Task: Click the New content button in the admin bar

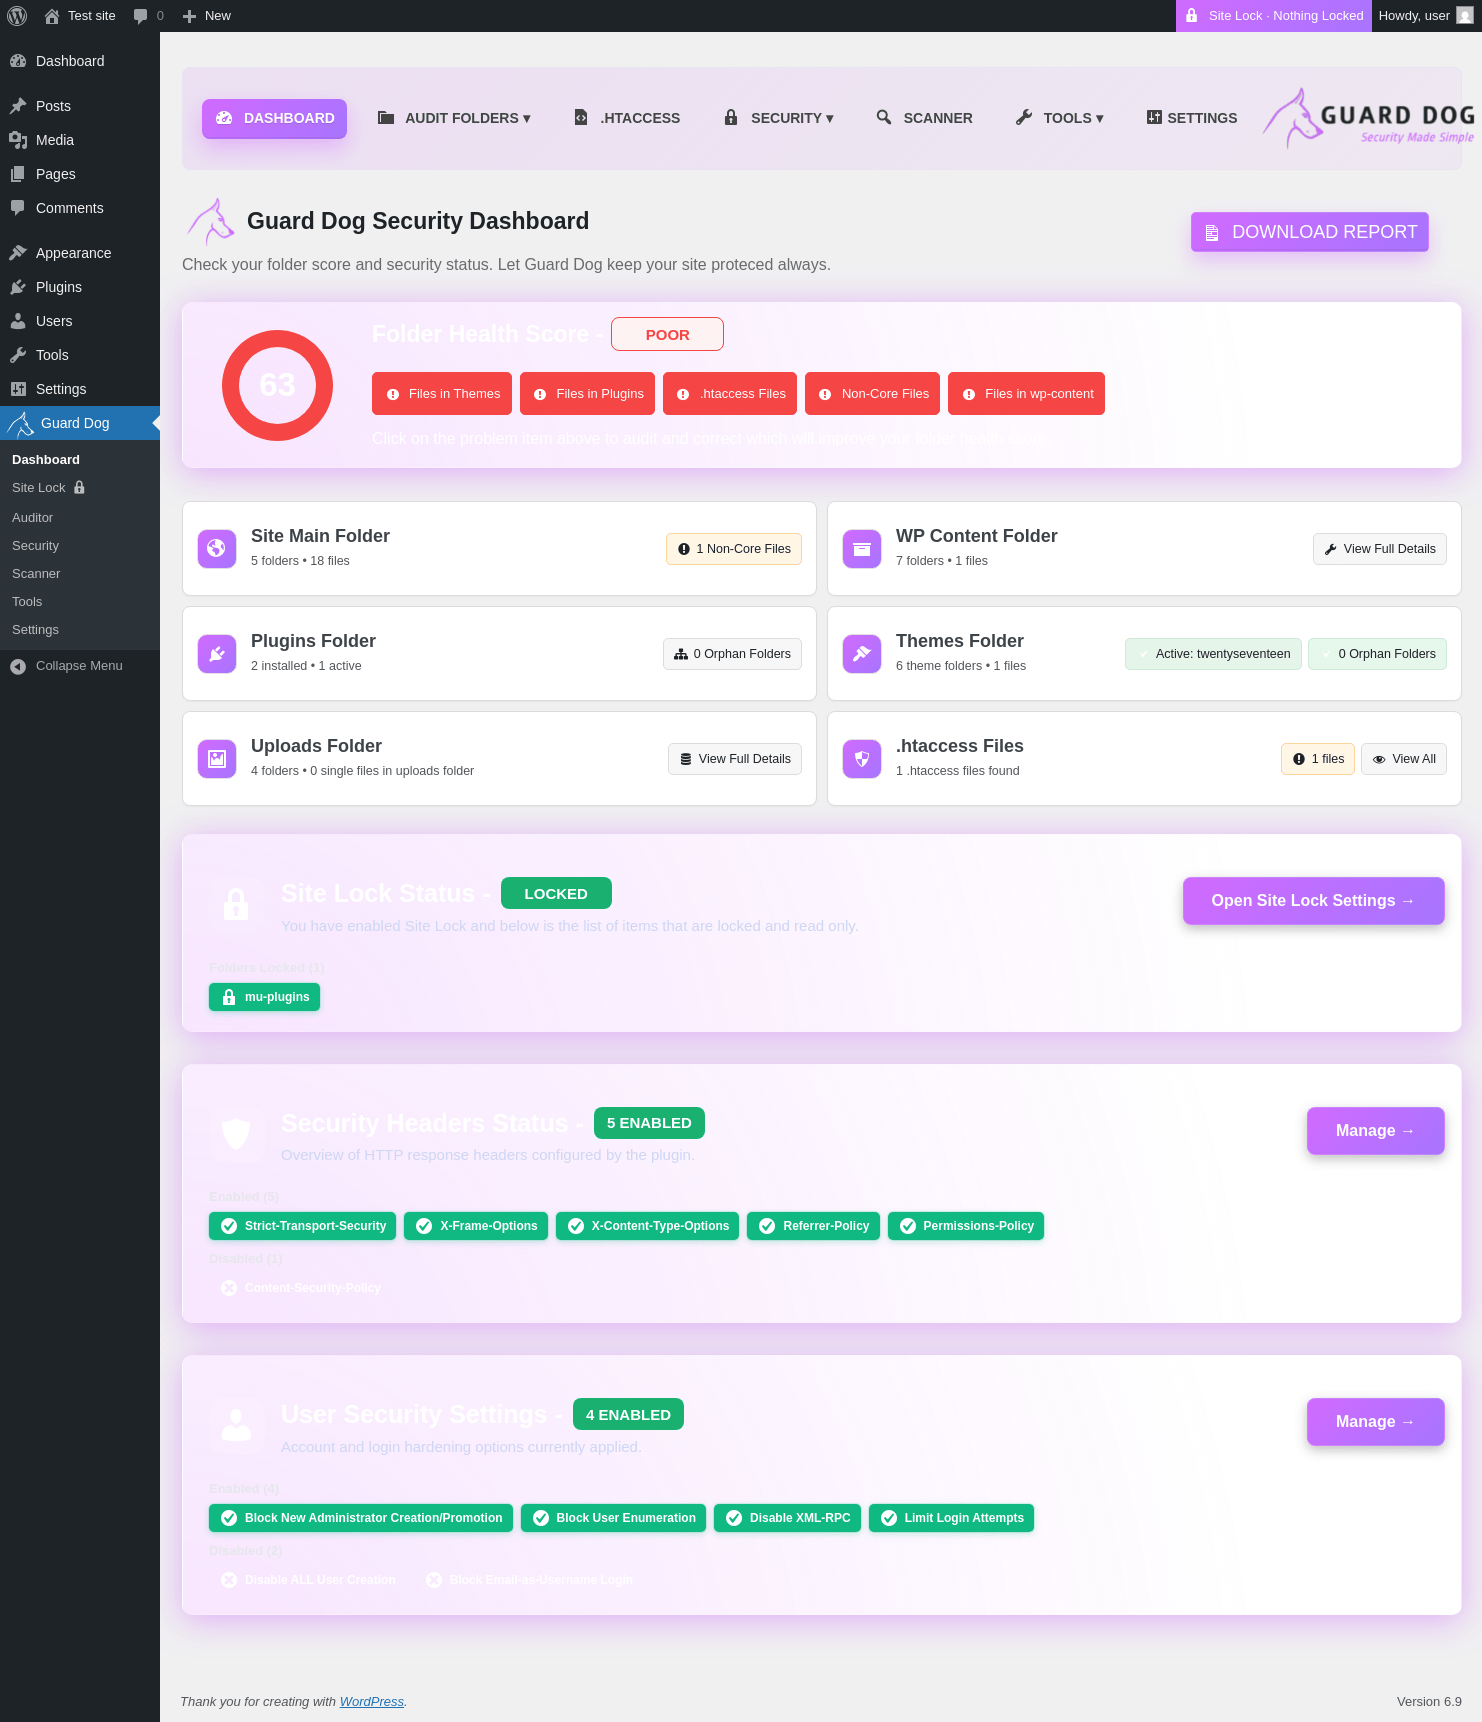Action: [x=207, y=16]
